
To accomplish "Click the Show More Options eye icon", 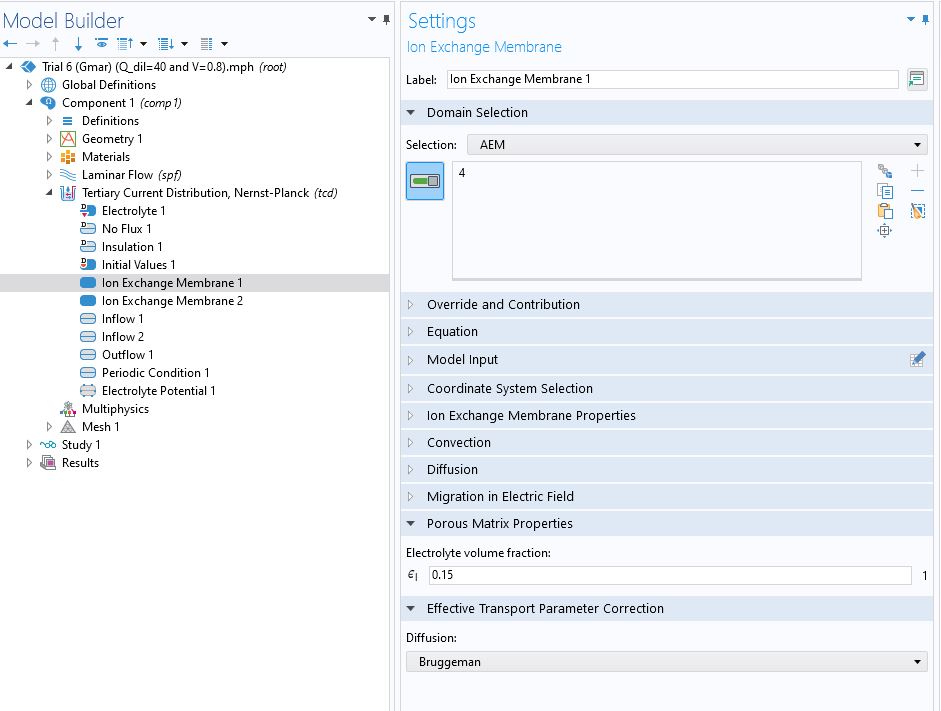I will tap(101, 44).
